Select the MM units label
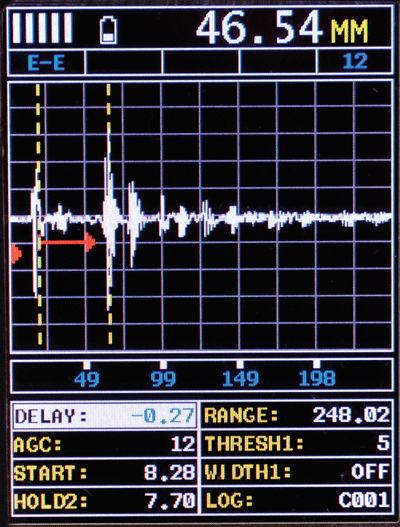This screenshot has height=527, width=400. tap(350, 31)
